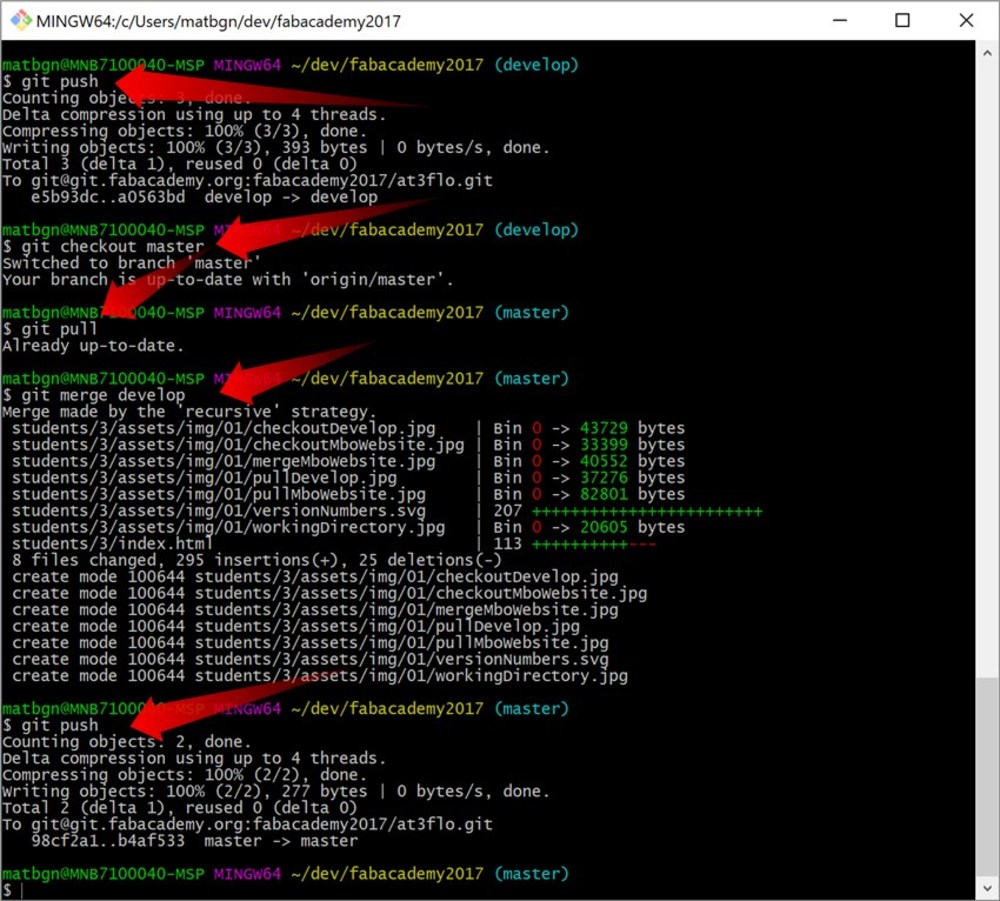1000x901 pixels.
Task: Click 'Merge made by the recursive strategy' line
Action: pyautogui.click(x=189, y=412)
